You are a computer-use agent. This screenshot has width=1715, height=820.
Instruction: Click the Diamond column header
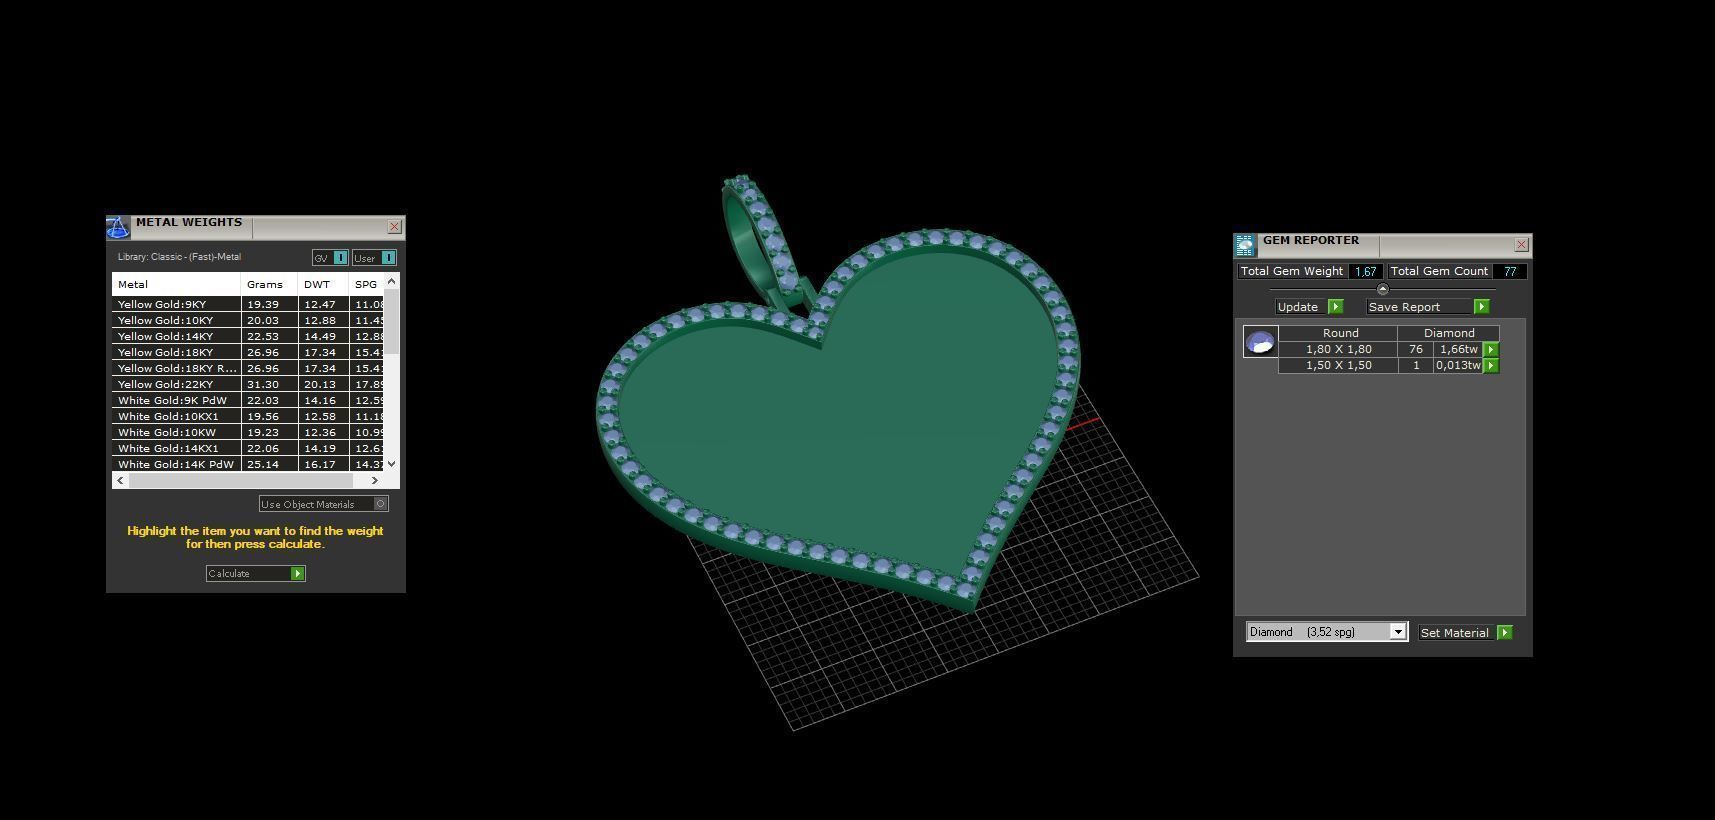[x=1448, y=333]
